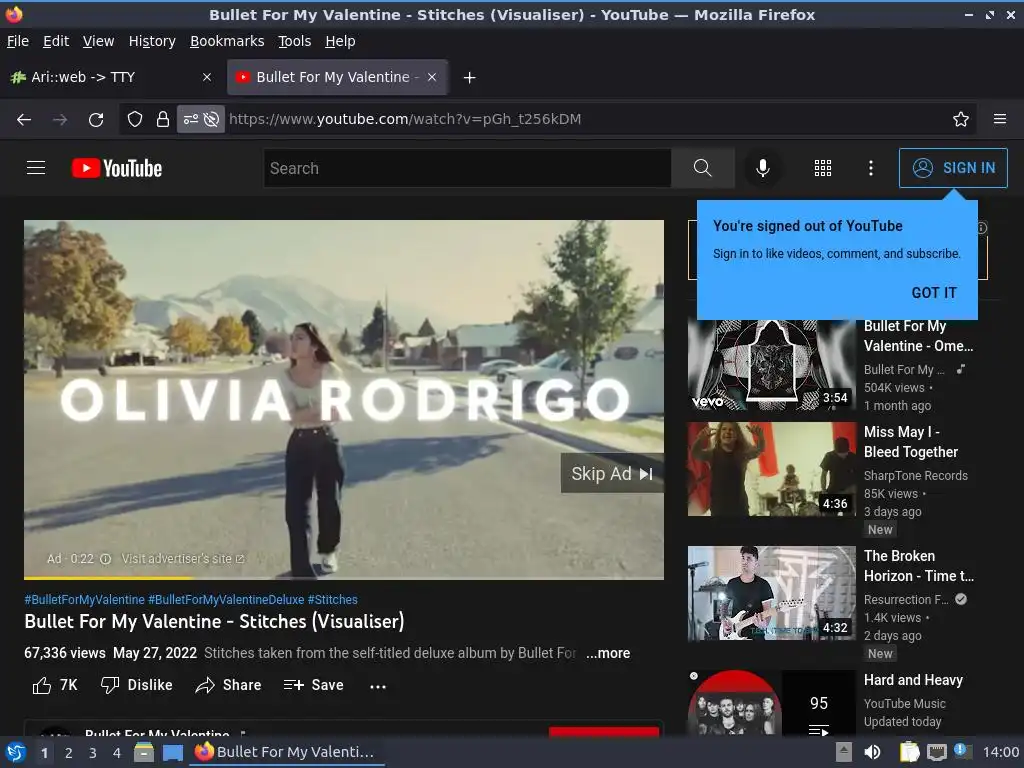Open the file manager taskbar icon
The height and width of the screenshot is (768, 1024).
tap(144, 752)
